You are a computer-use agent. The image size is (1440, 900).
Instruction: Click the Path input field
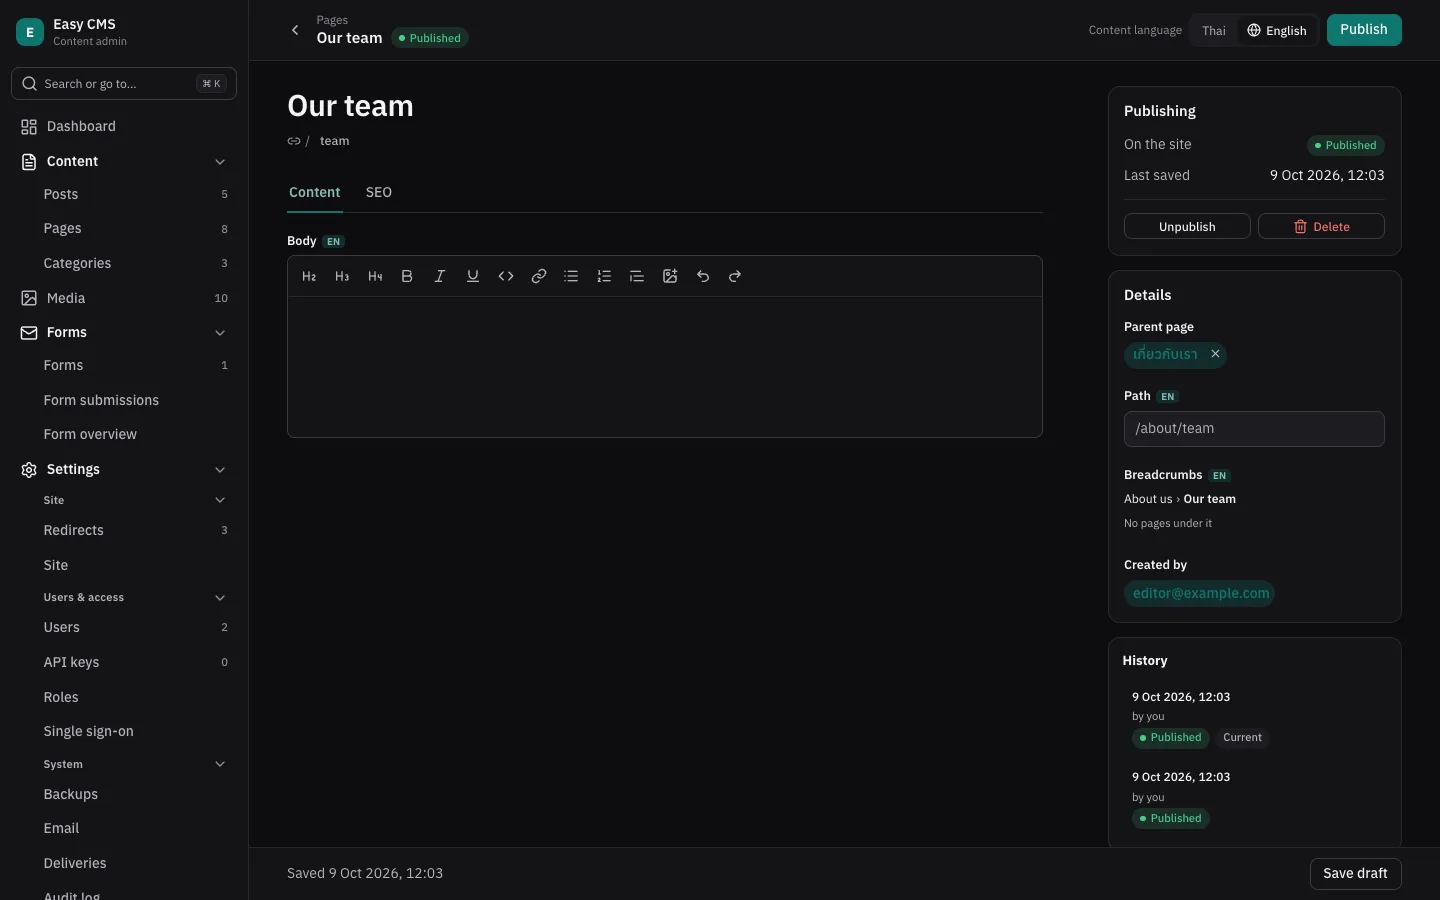coord(1254,429)
